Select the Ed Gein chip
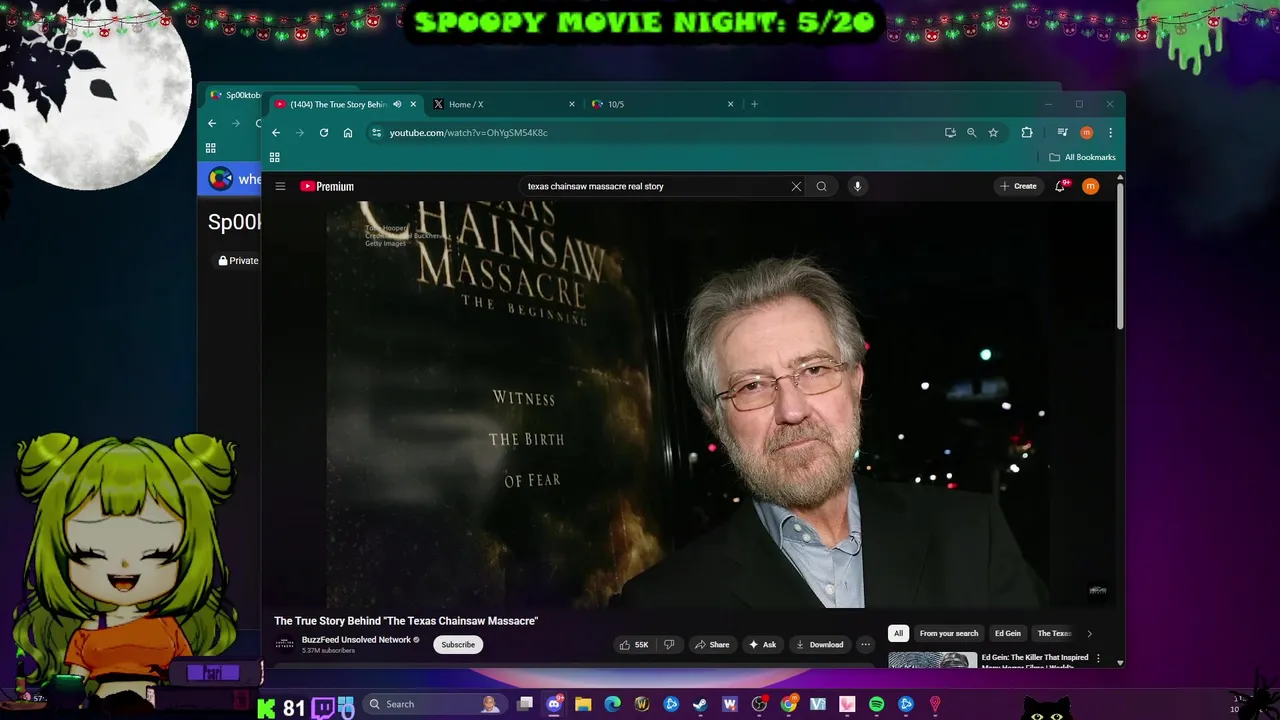1280x720 pixels. click(x=1008, y=633)
